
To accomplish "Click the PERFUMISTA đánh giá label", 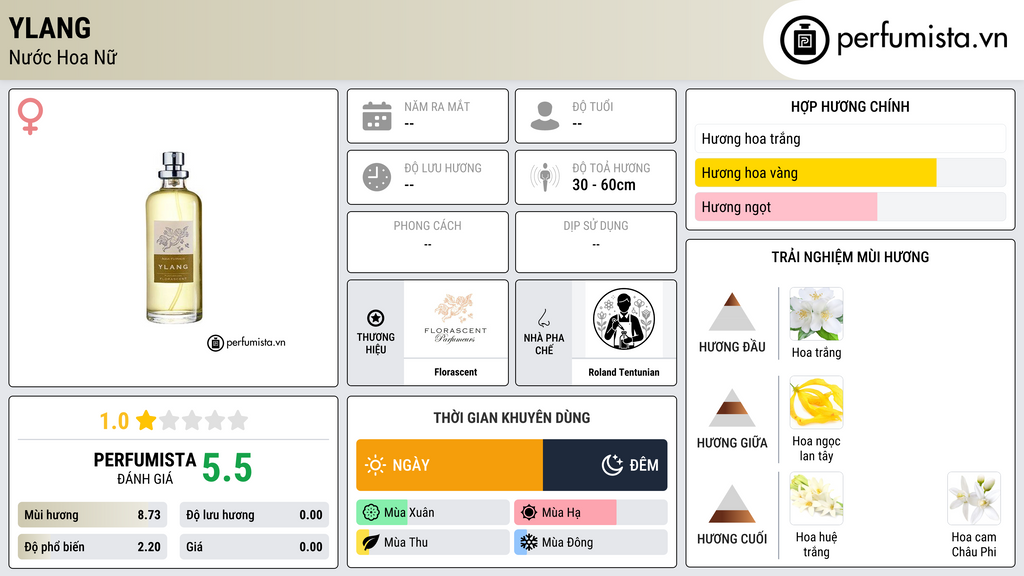I will pos(145,468).
